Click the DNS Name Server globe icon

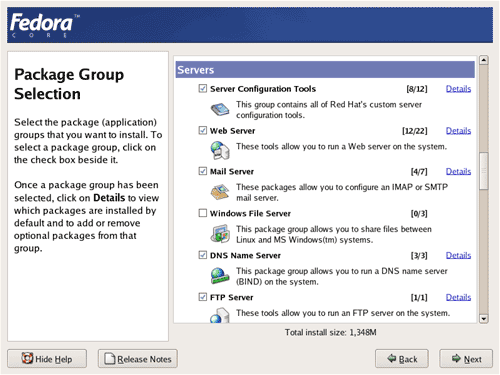click(x=220, y=276)
